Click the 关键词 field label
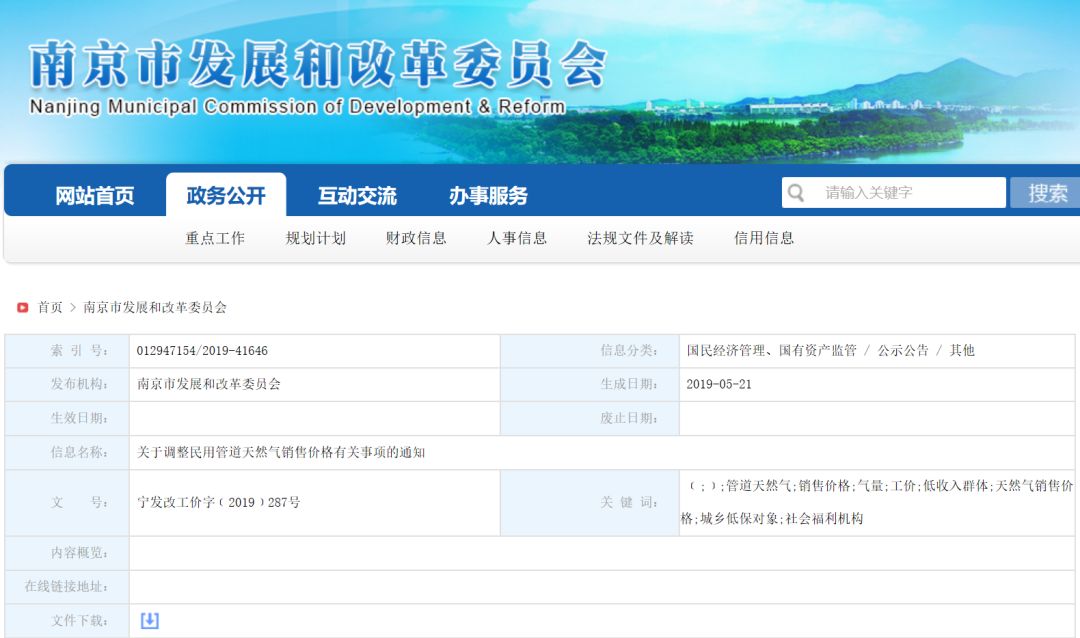Viewport: 1080px width, 638px height. [x=629, y=503]
